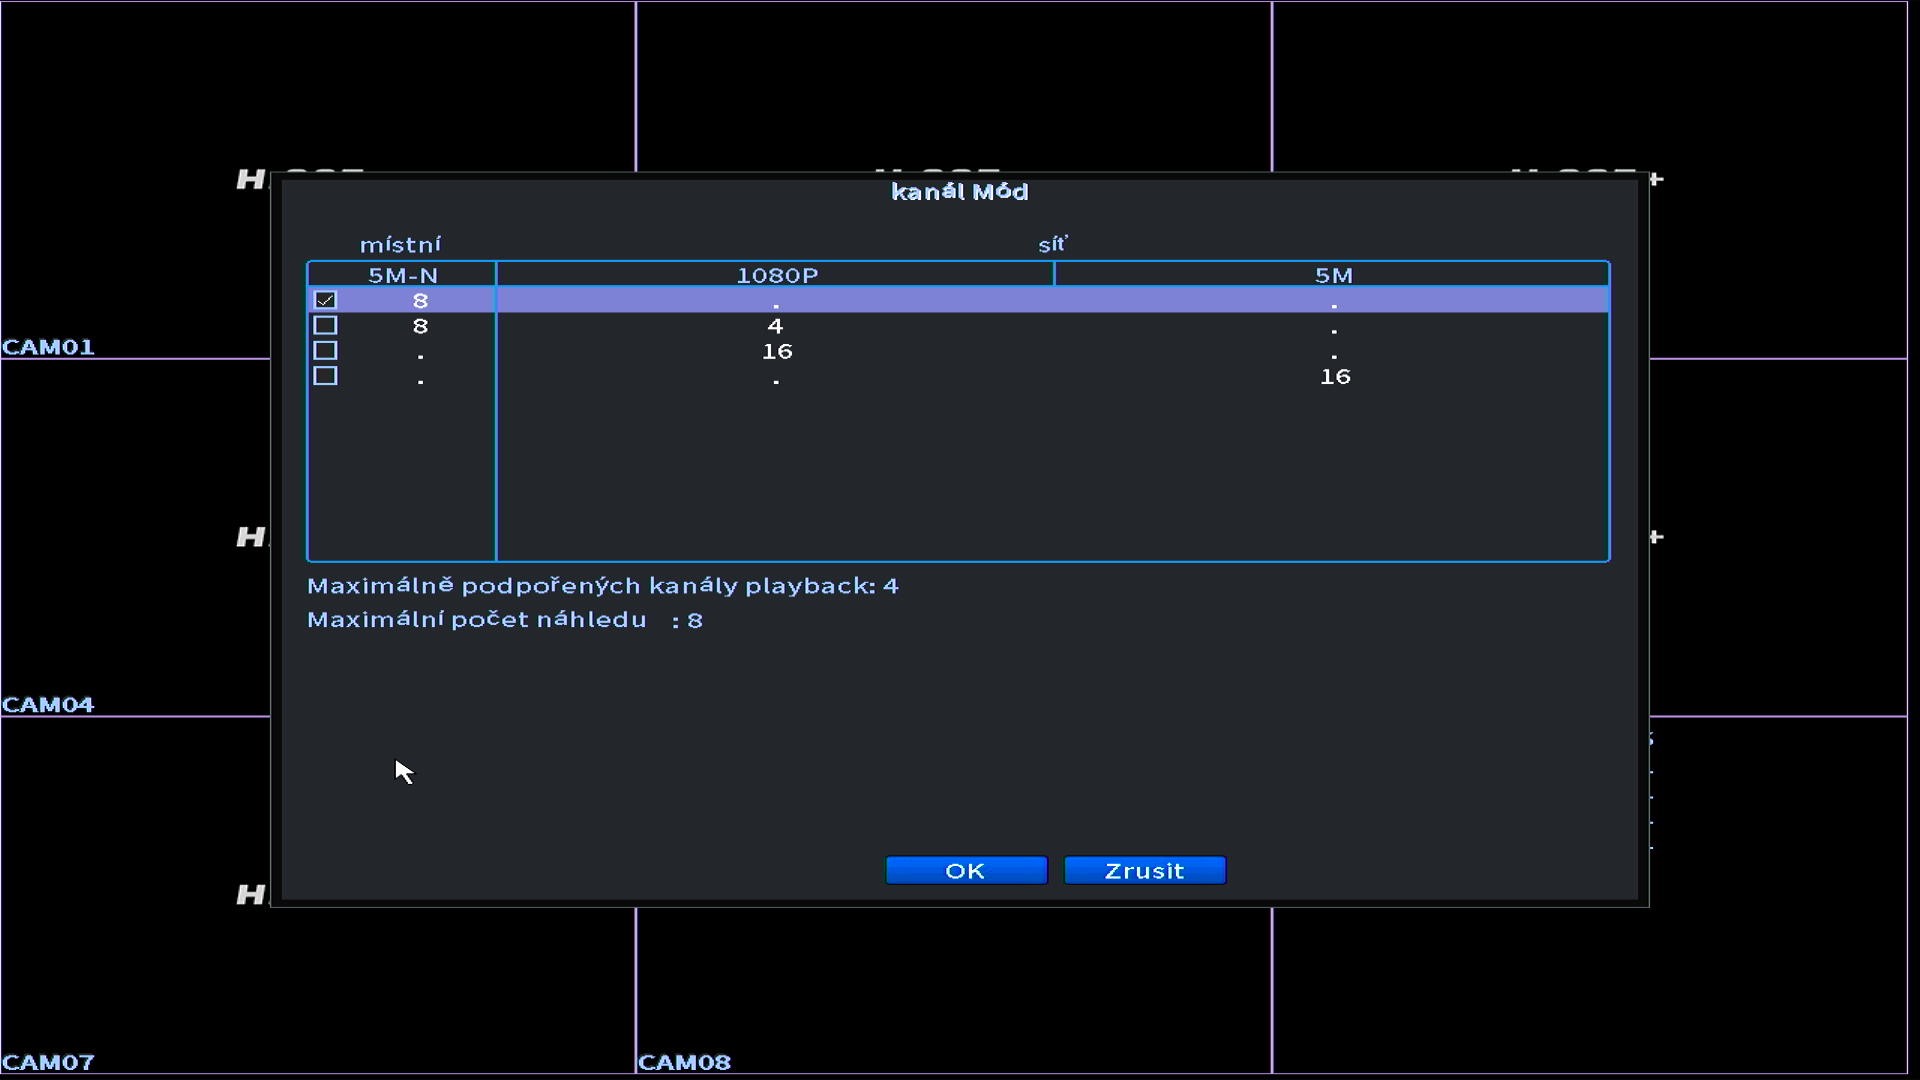1920x1080 pixels.
Task: Select the 16 value in 5M column
Action: coord(1334,376)
